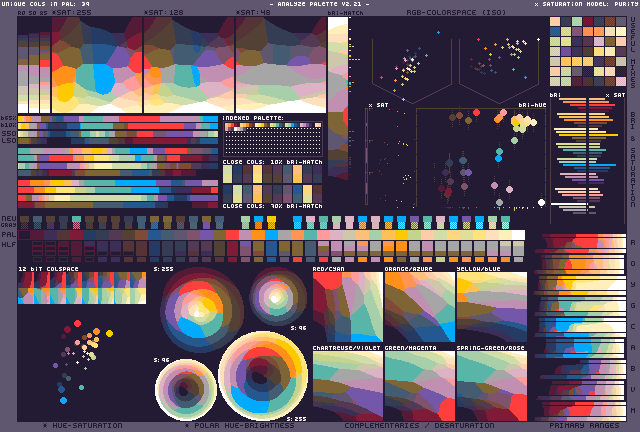Click the "Indexed palette:" label
This screenshot has height=432, width=640.
[x=253, y=118]
